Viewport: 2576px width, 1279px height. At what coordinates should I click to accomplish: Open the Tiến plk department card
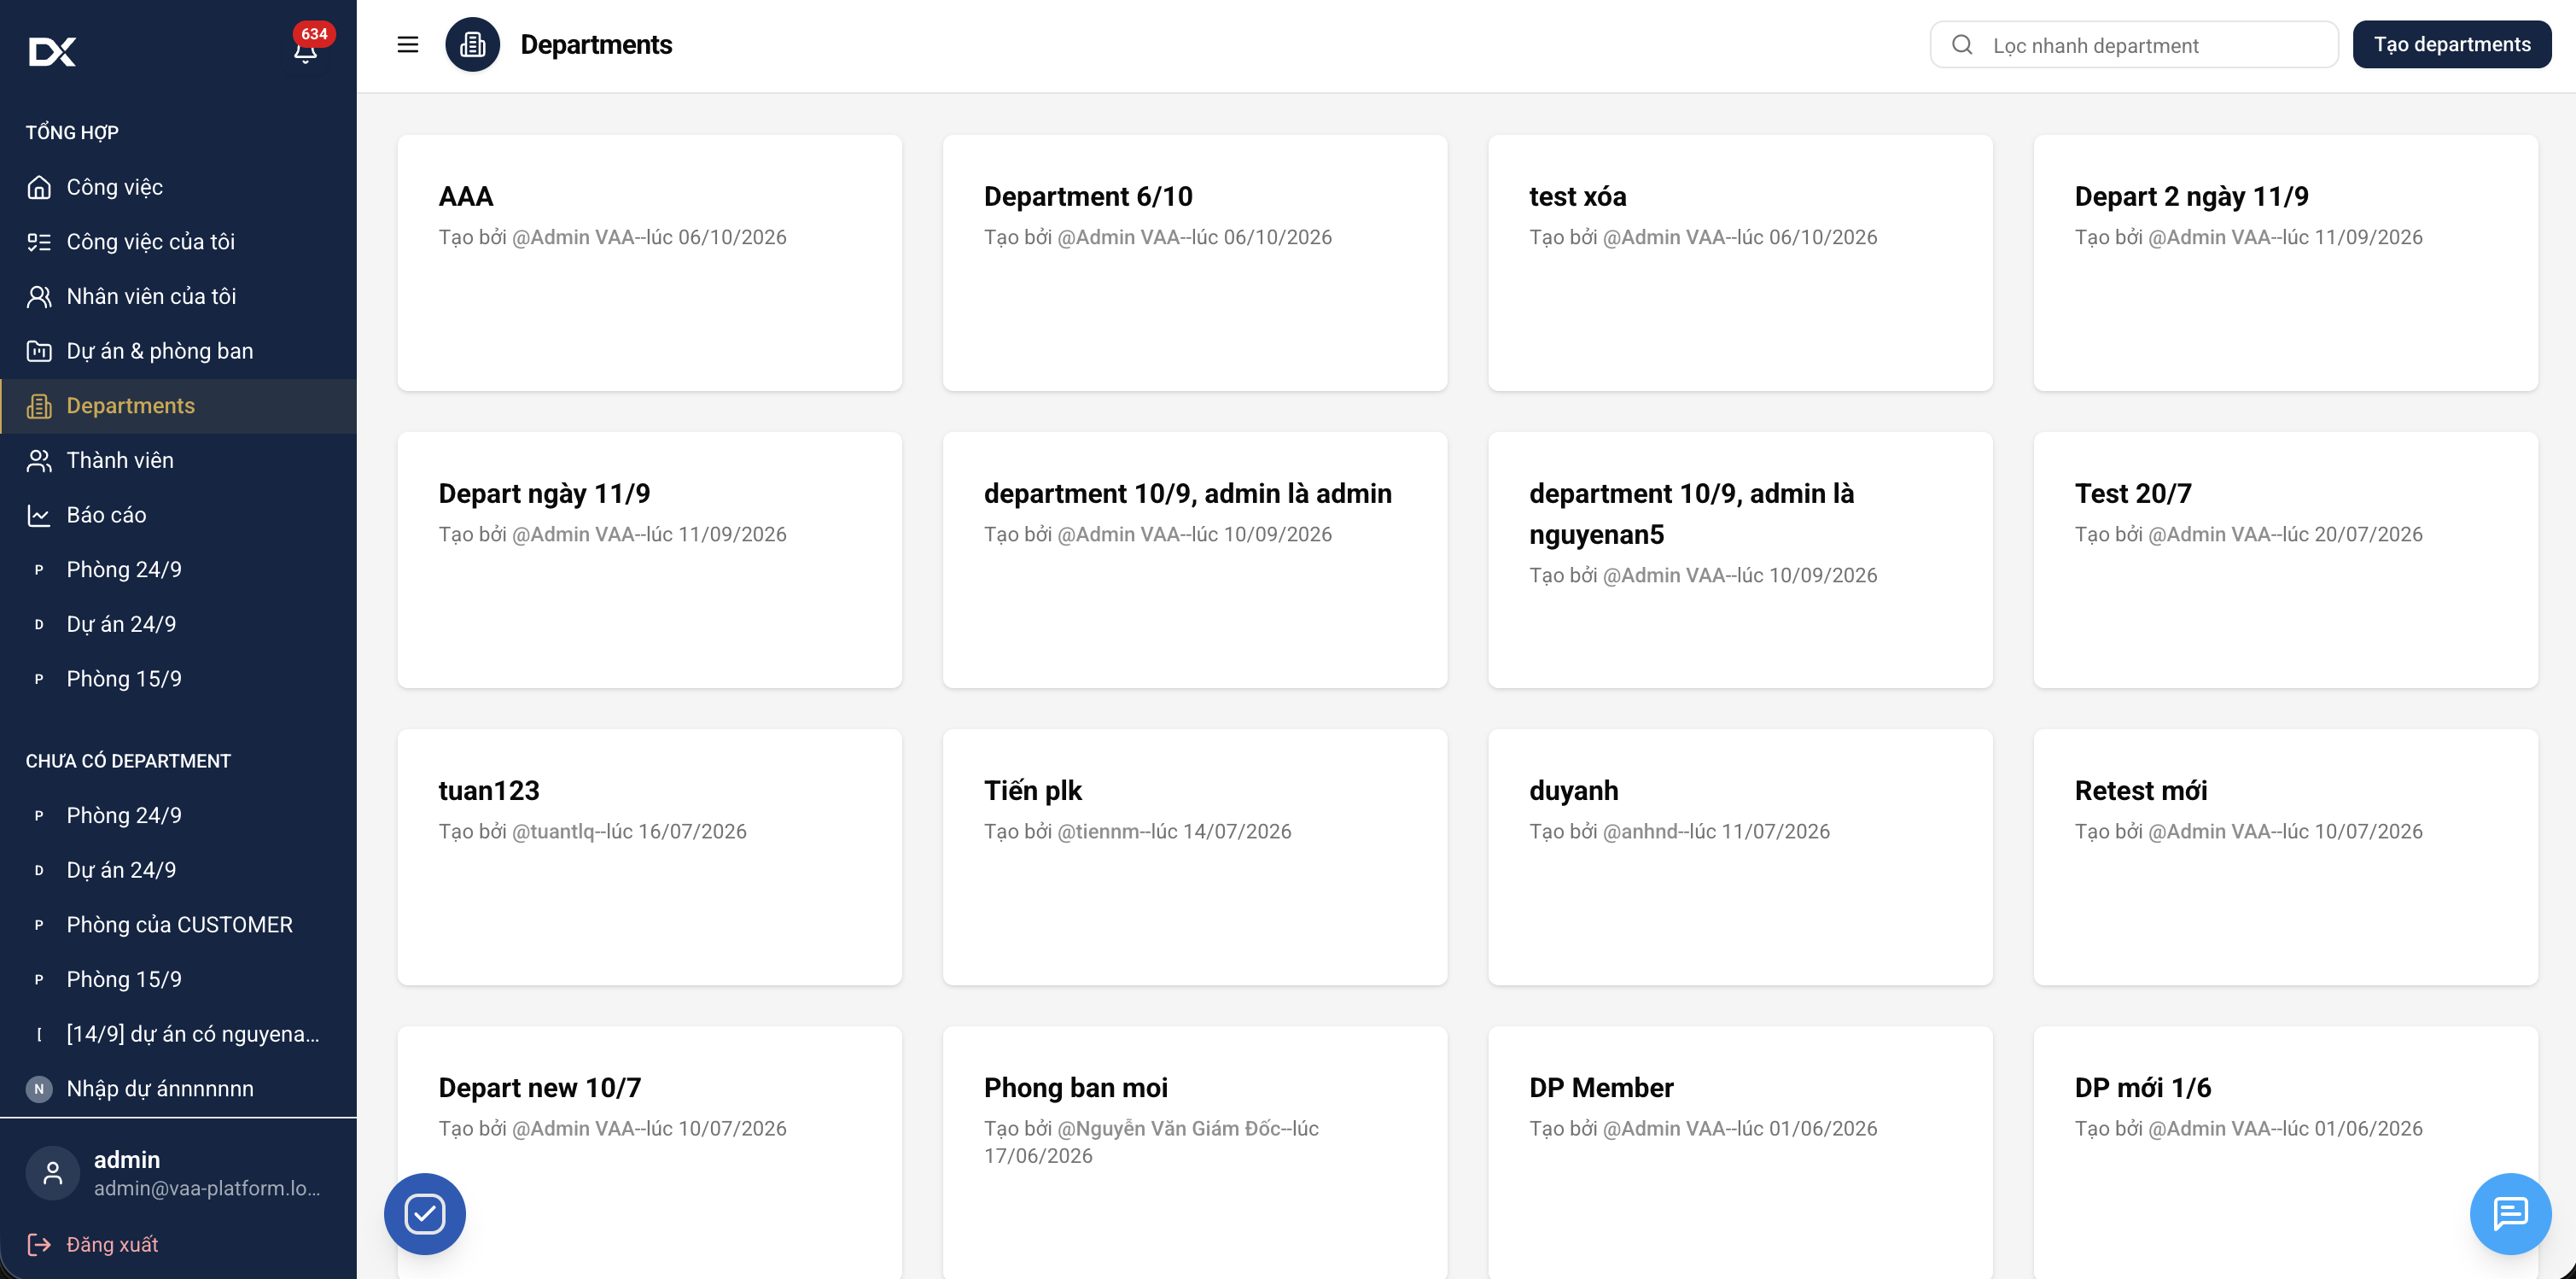click(x=1195, y=857)
